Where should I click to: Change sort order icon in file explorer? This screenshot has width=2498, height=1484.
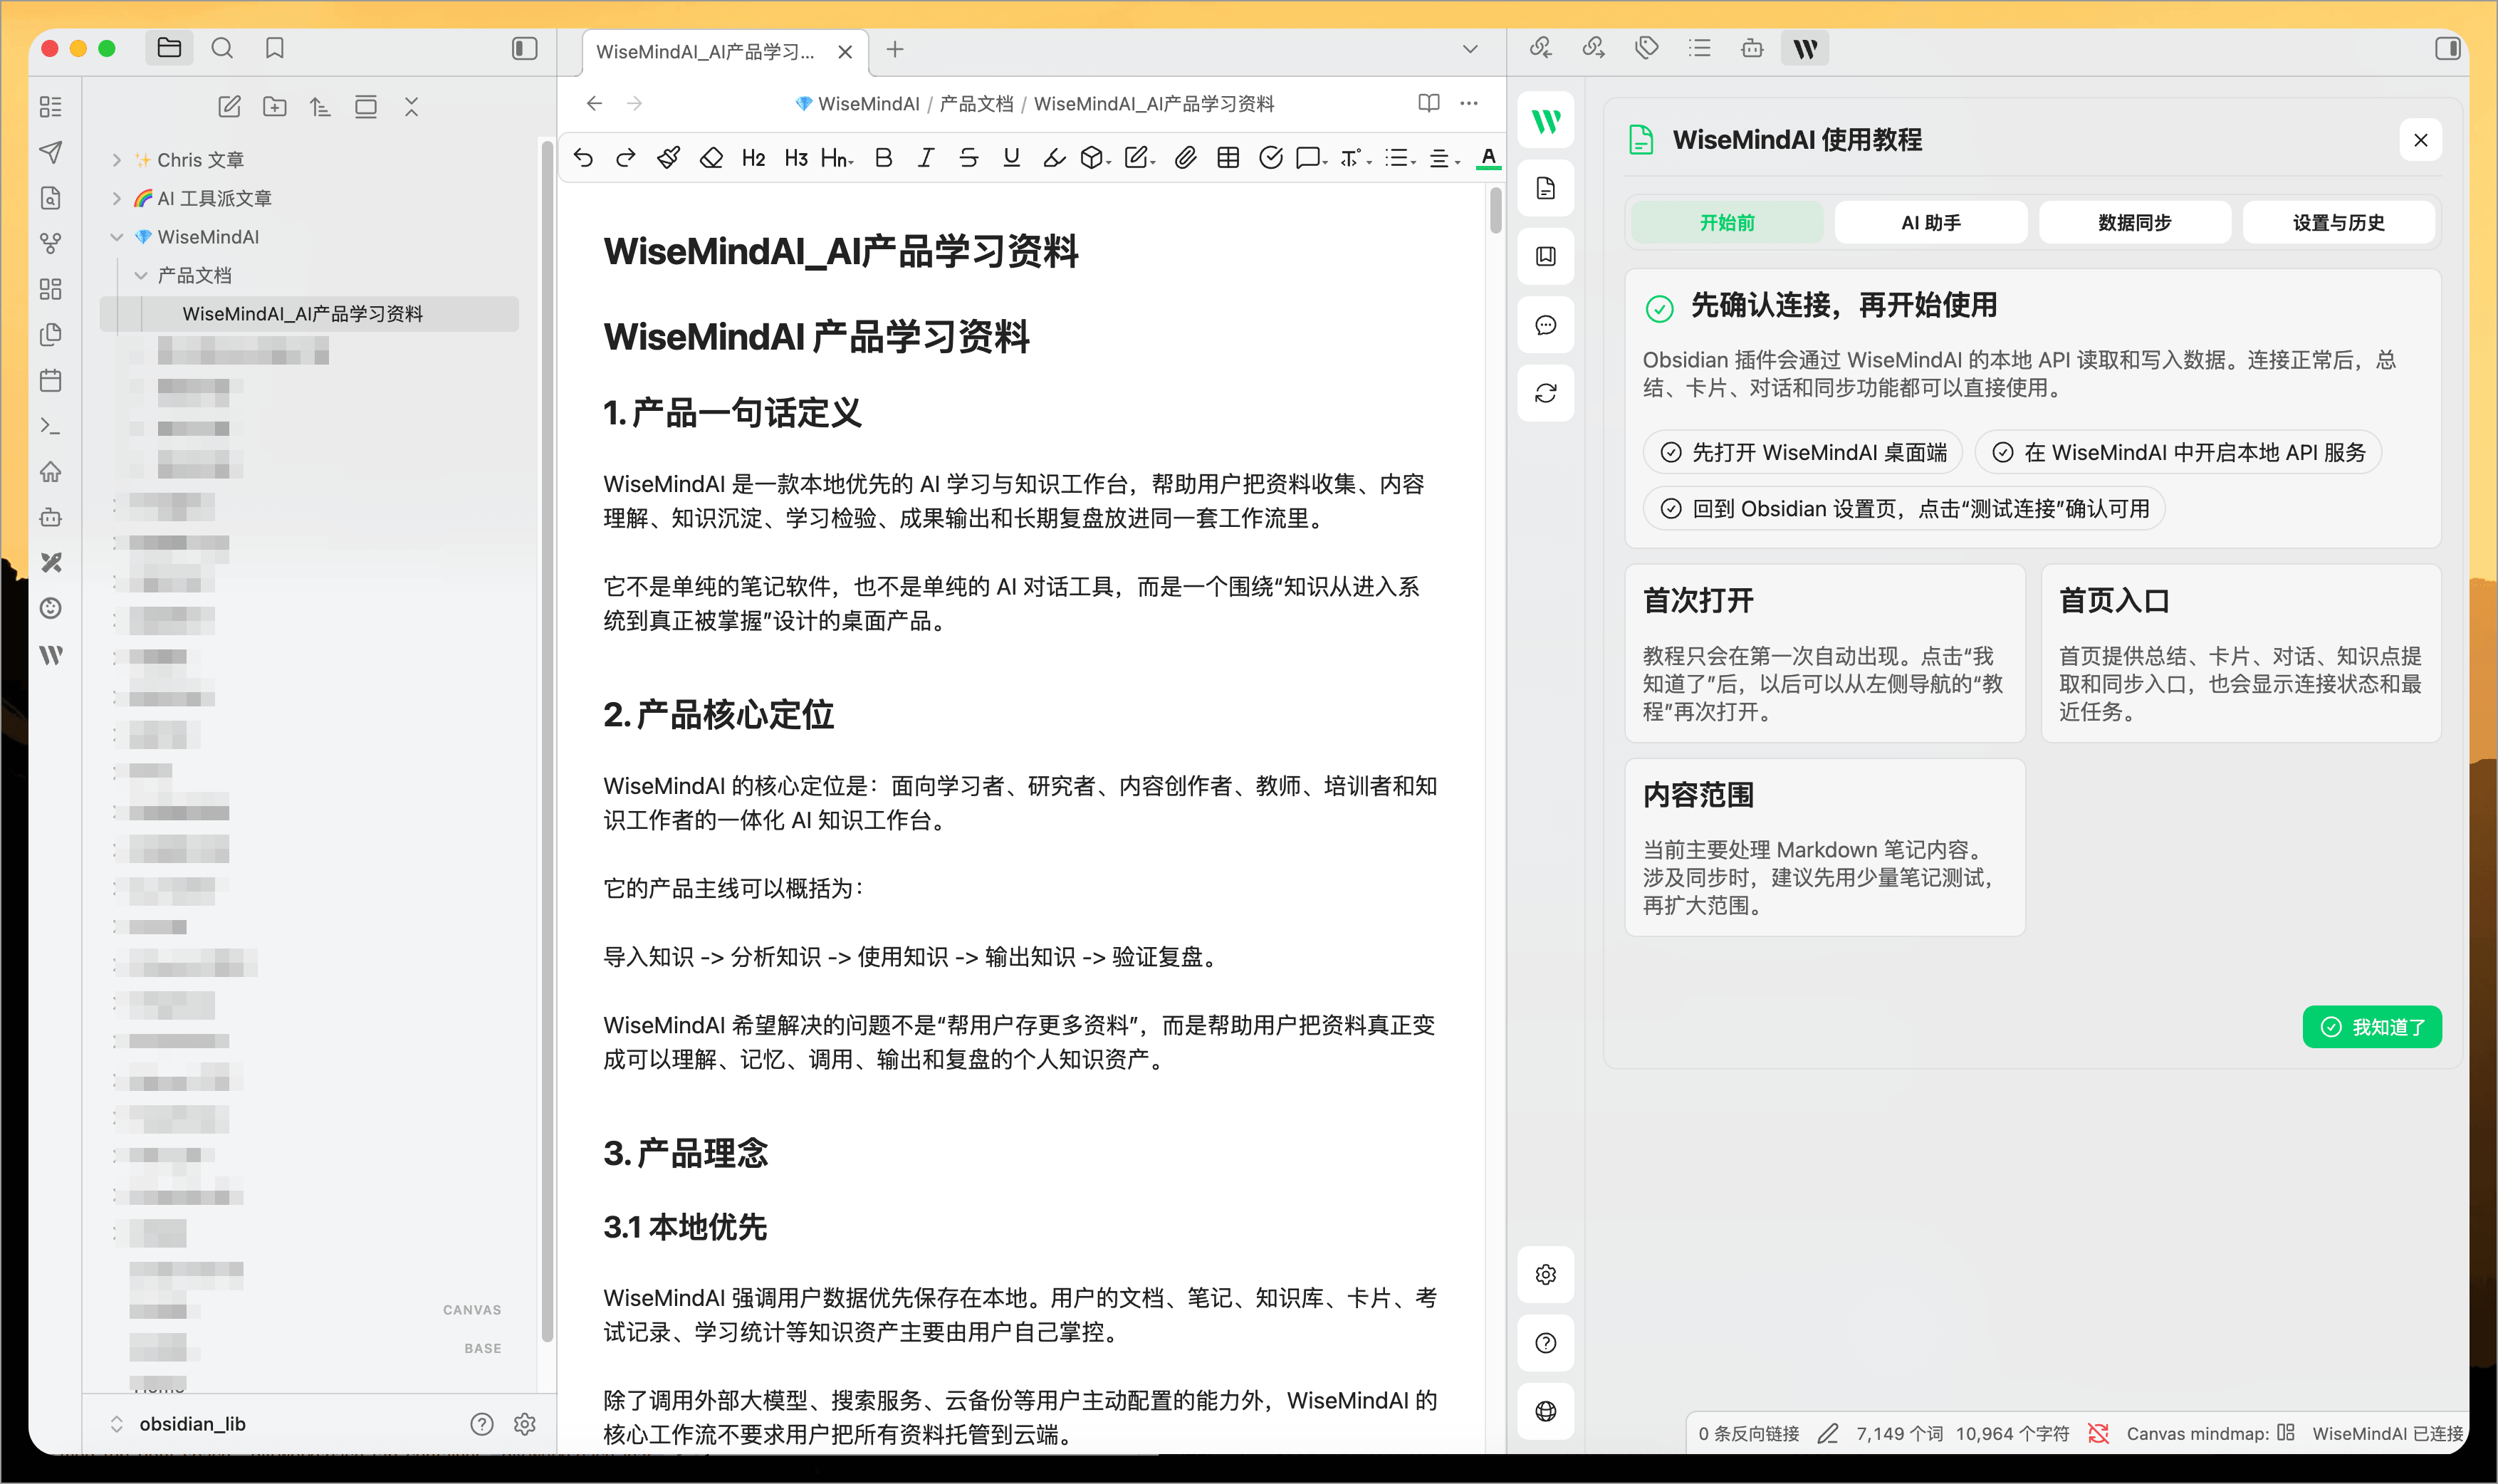tap(320, 107)
